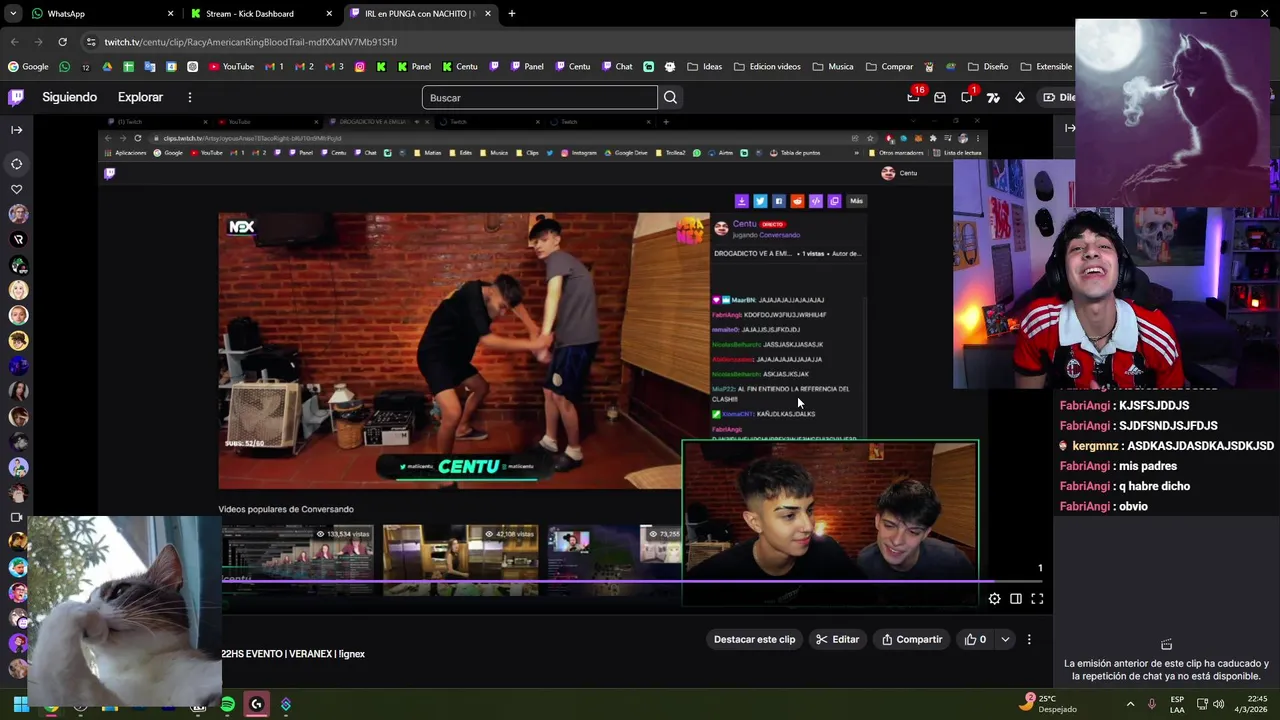Open the tab search dropdown arrow
Viewport: 1280px width, 720px height.
tap(13, 14)
